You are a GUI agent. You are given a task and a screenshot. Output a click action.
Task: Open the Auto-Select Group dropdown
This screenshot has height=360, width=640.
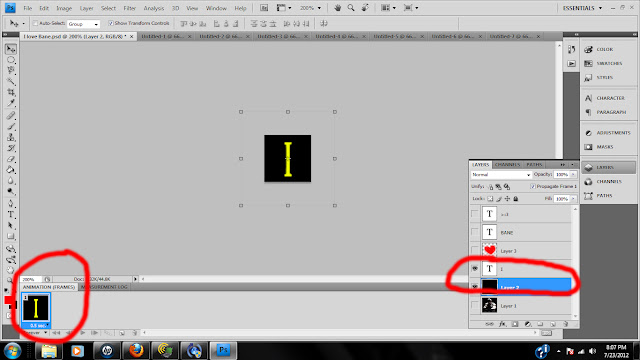click(x=84, y=24)
